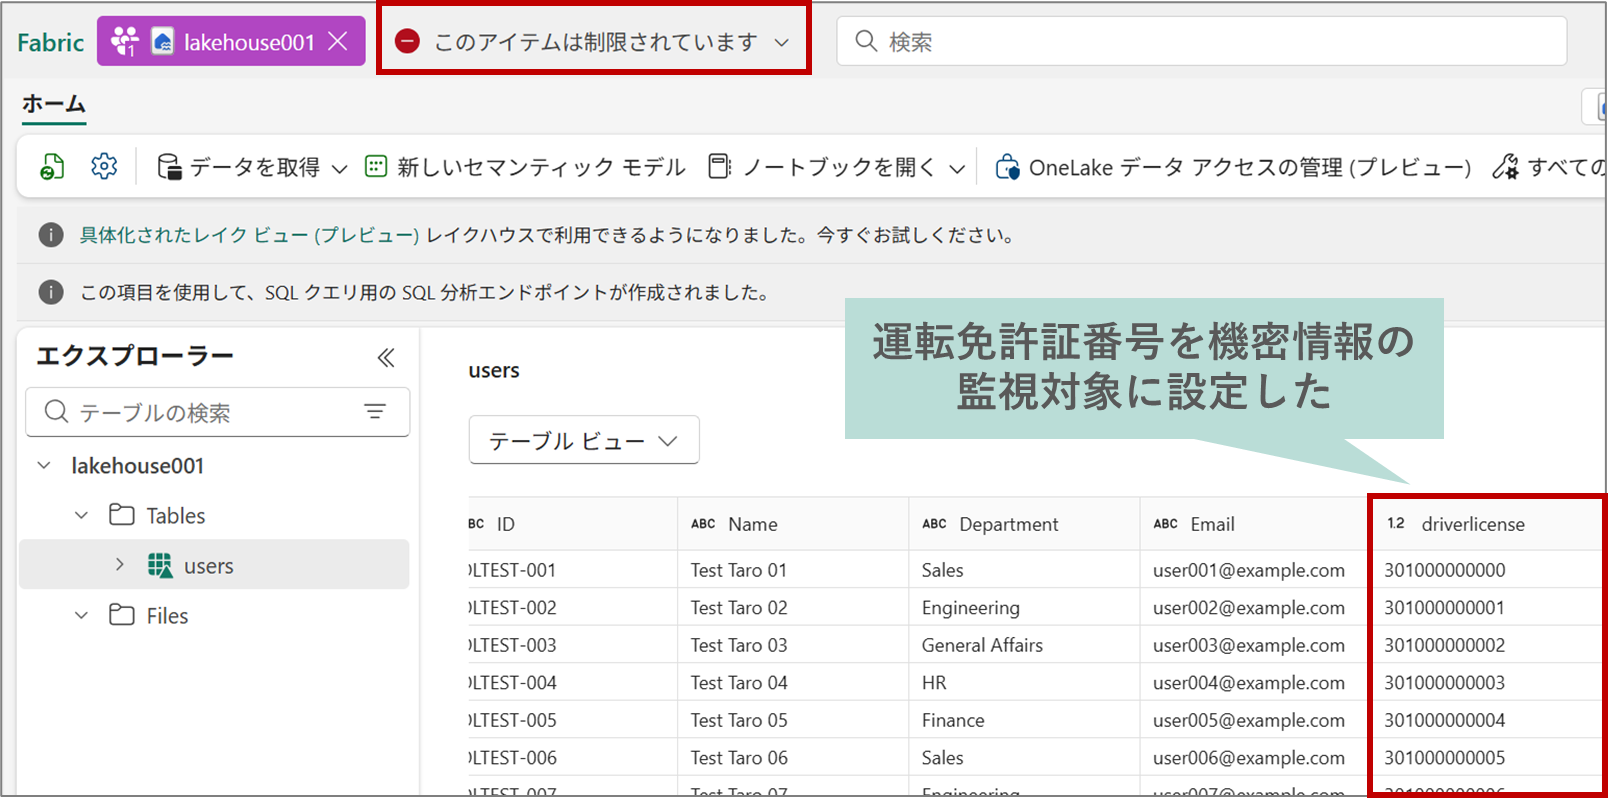
Task: Click the データを取得 button
Action: (x=239, y=167)
